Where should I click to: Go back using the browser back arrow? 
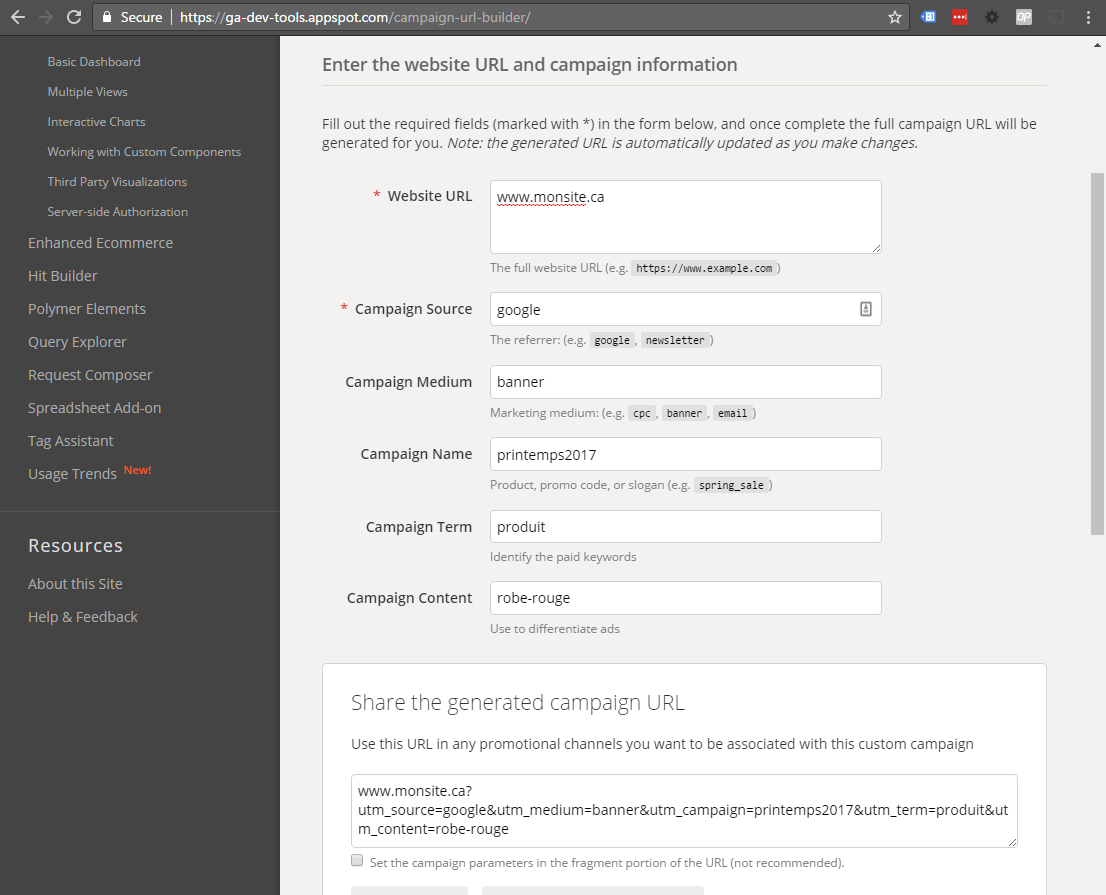17,17
